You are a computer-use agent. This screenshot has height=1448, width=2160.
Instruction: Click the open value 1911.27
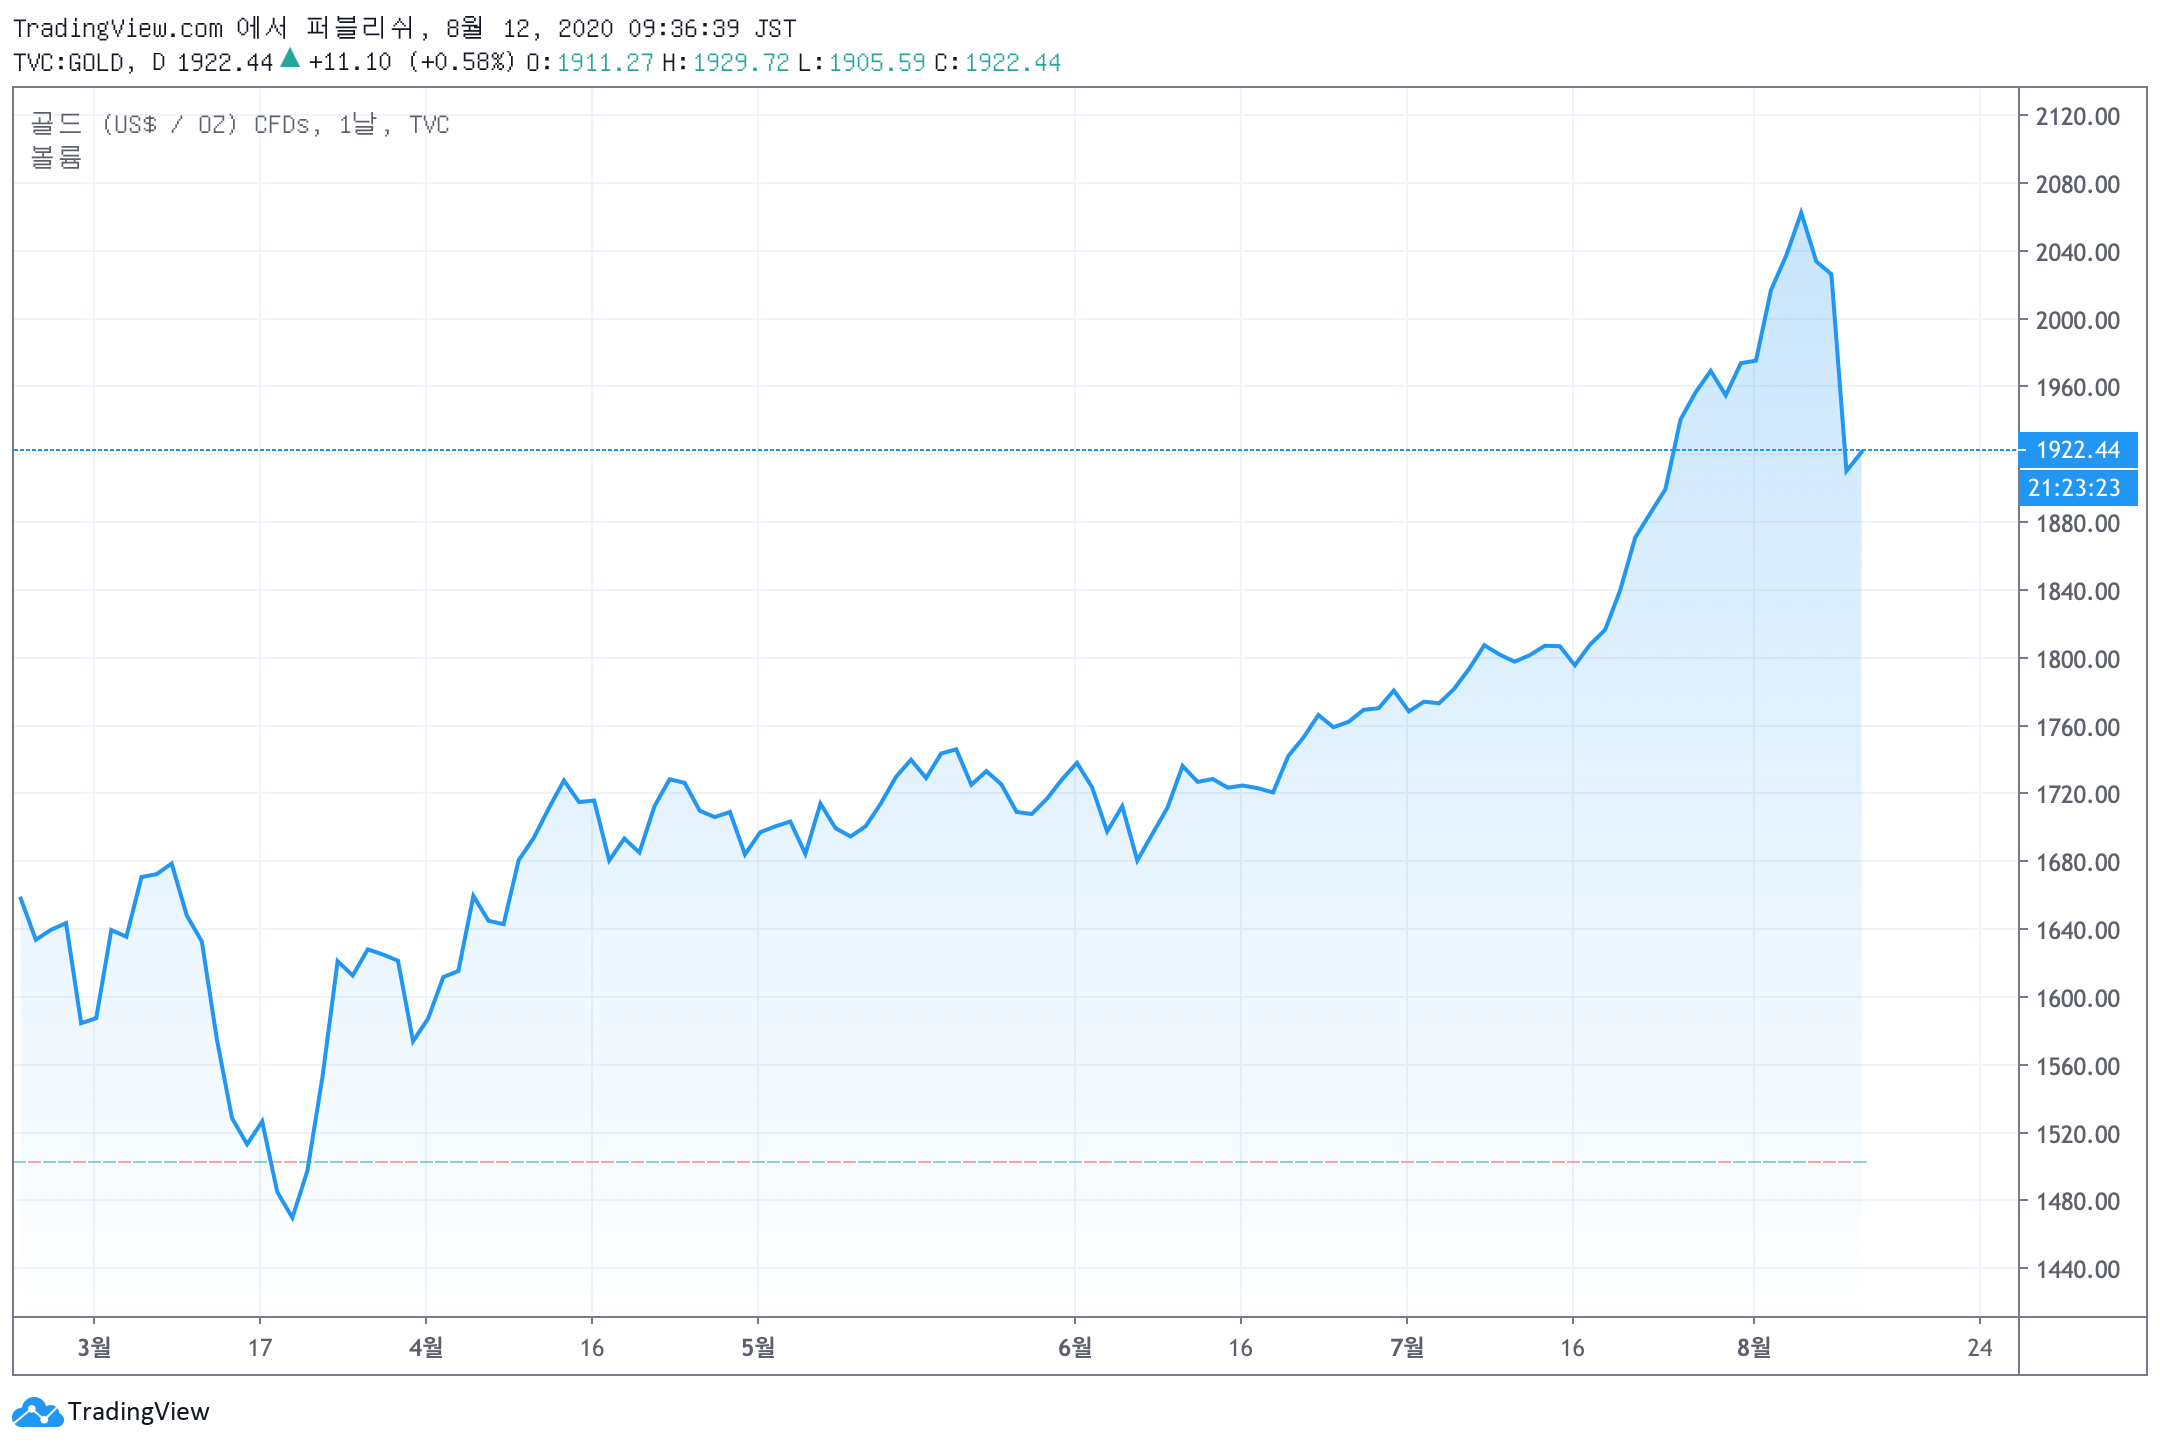(604, 62)
